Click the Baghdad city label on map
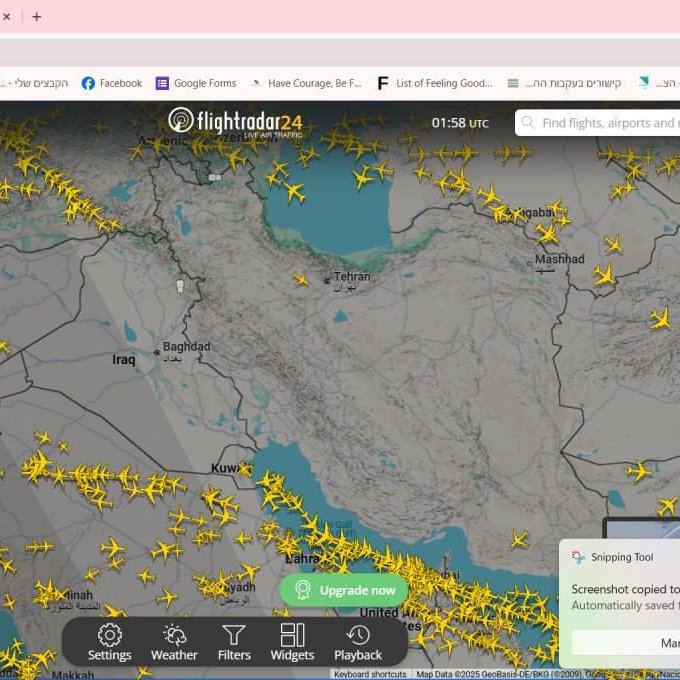 click(x=187, y=347)
